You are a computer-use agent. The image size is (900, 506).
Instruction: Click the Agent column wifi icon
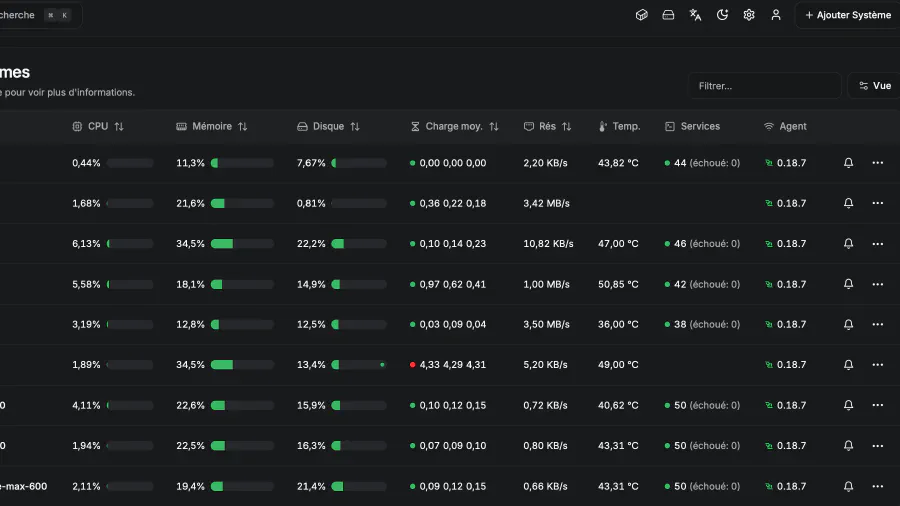[x=769, y=127]
